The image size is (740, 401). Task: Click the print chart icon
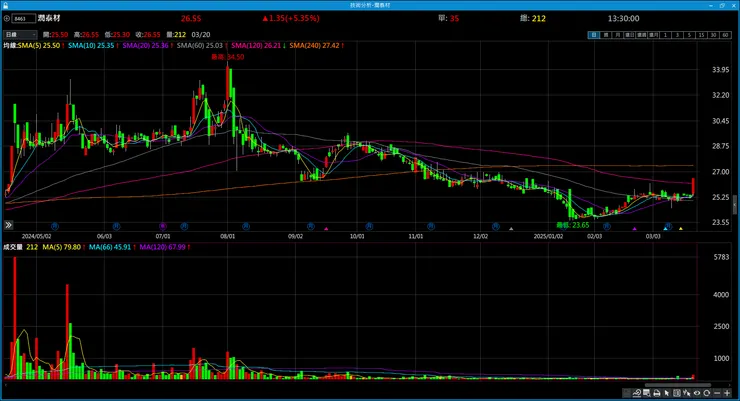656,393
